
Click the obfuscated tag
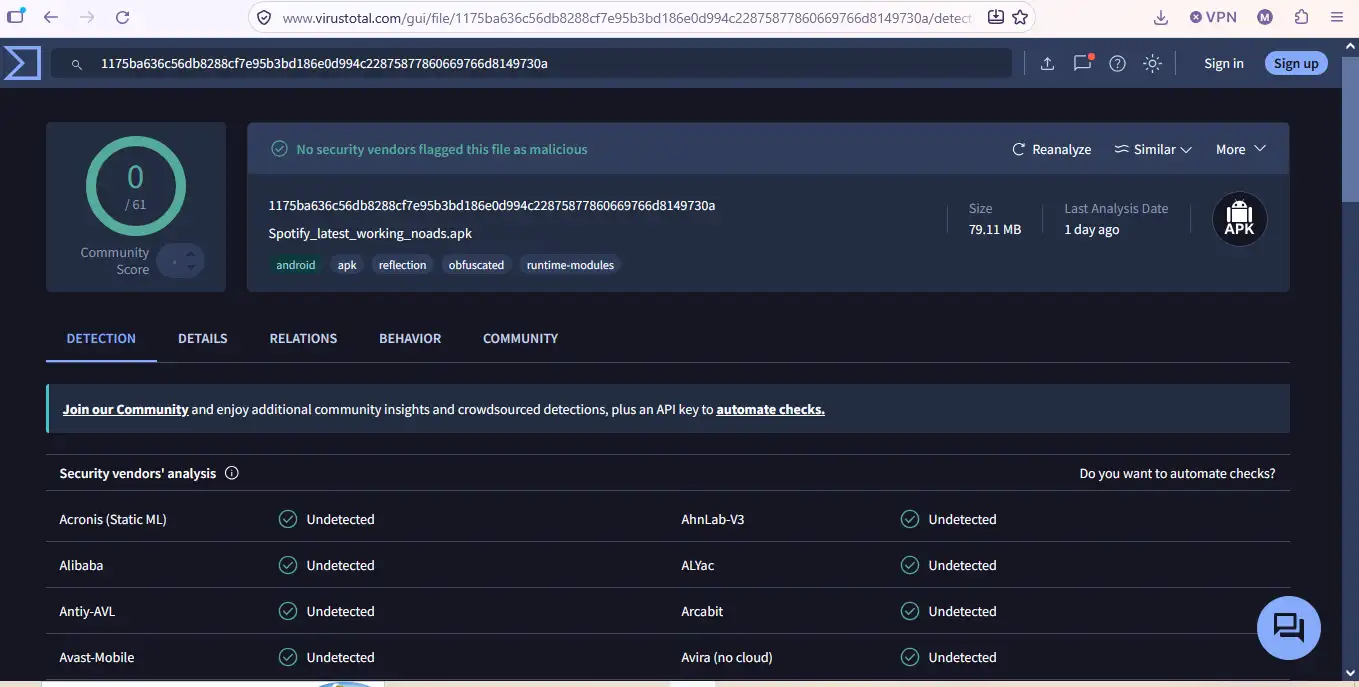point(476,265)
